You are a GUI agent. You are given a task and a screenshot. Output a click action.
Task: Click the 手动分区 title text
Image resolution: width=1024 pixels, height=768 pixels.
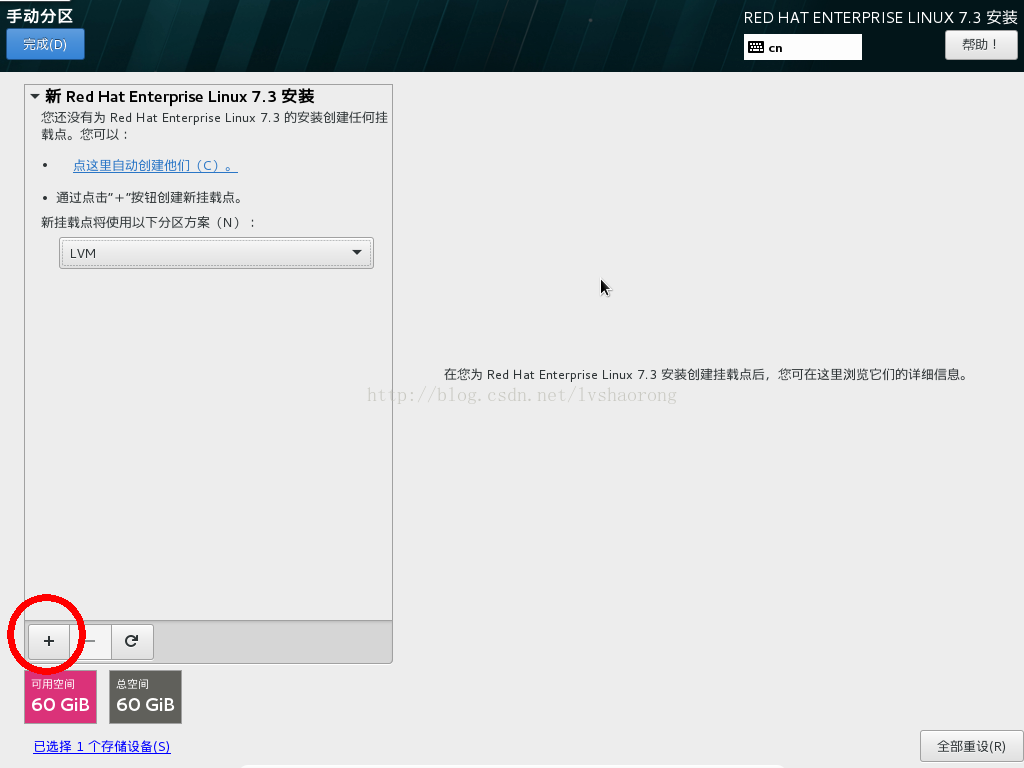[x=39, y=16]
